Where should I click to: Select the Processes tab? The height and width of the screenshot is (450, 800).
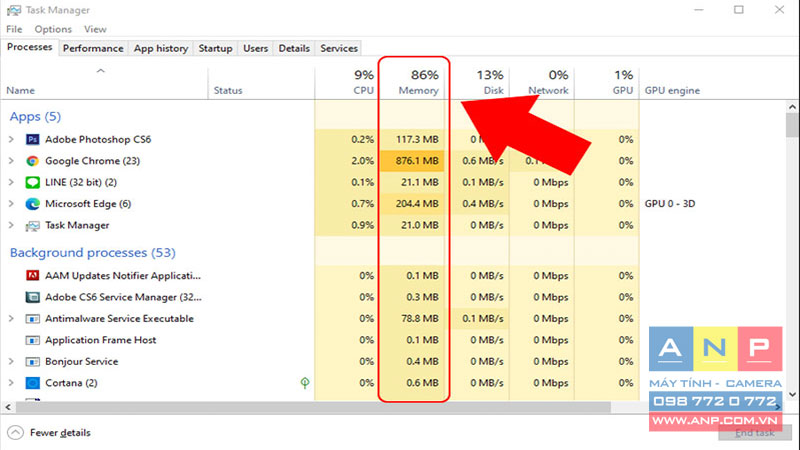point(30,47)
